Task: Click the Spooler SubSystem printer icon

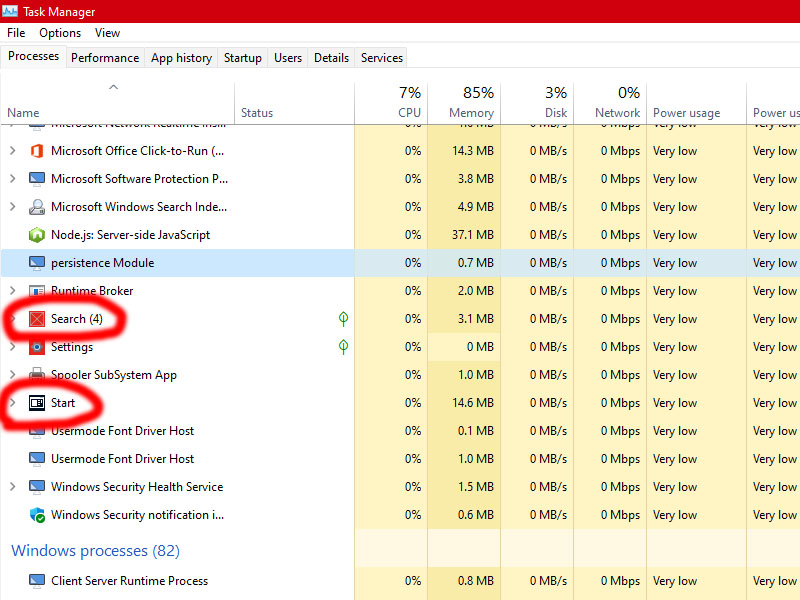Action: [37, 374]
